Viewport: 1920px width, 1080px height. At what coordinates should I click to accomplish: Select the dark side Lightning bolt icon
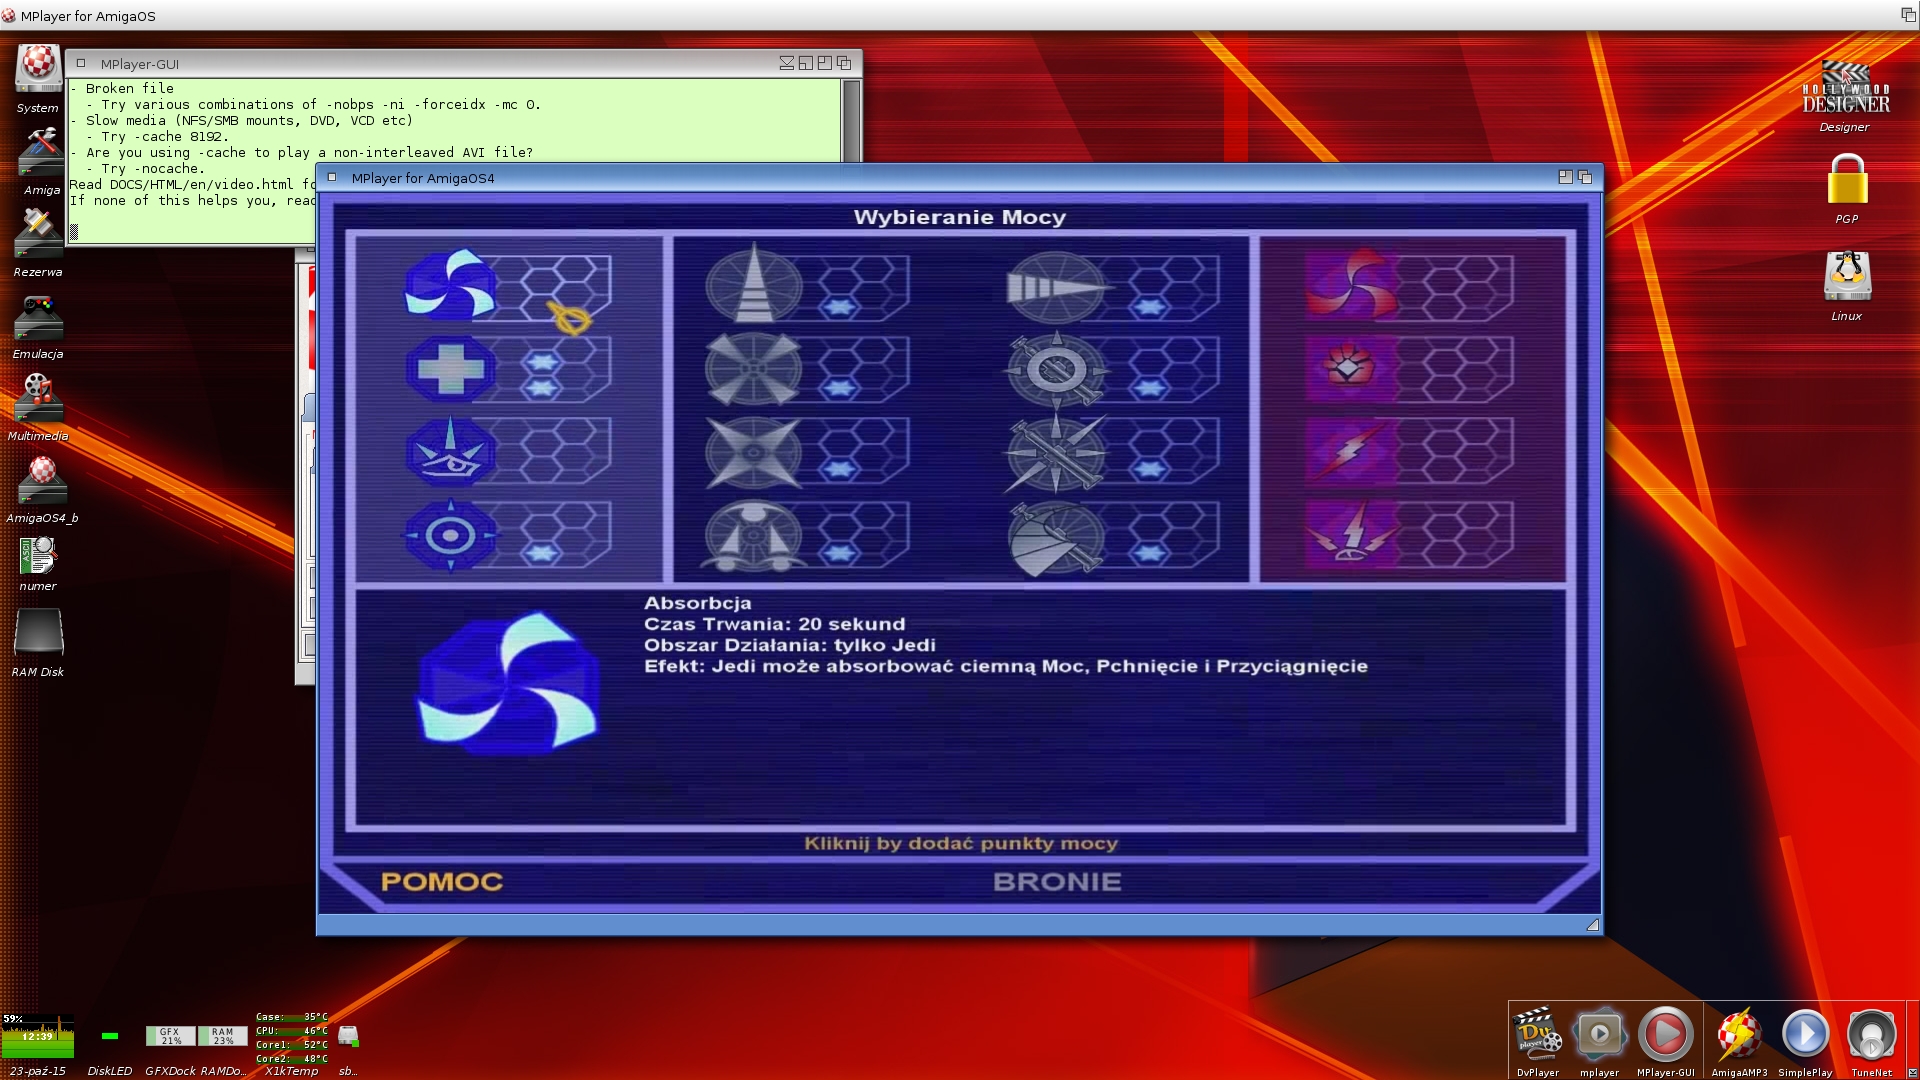(x=1351, y=452)
